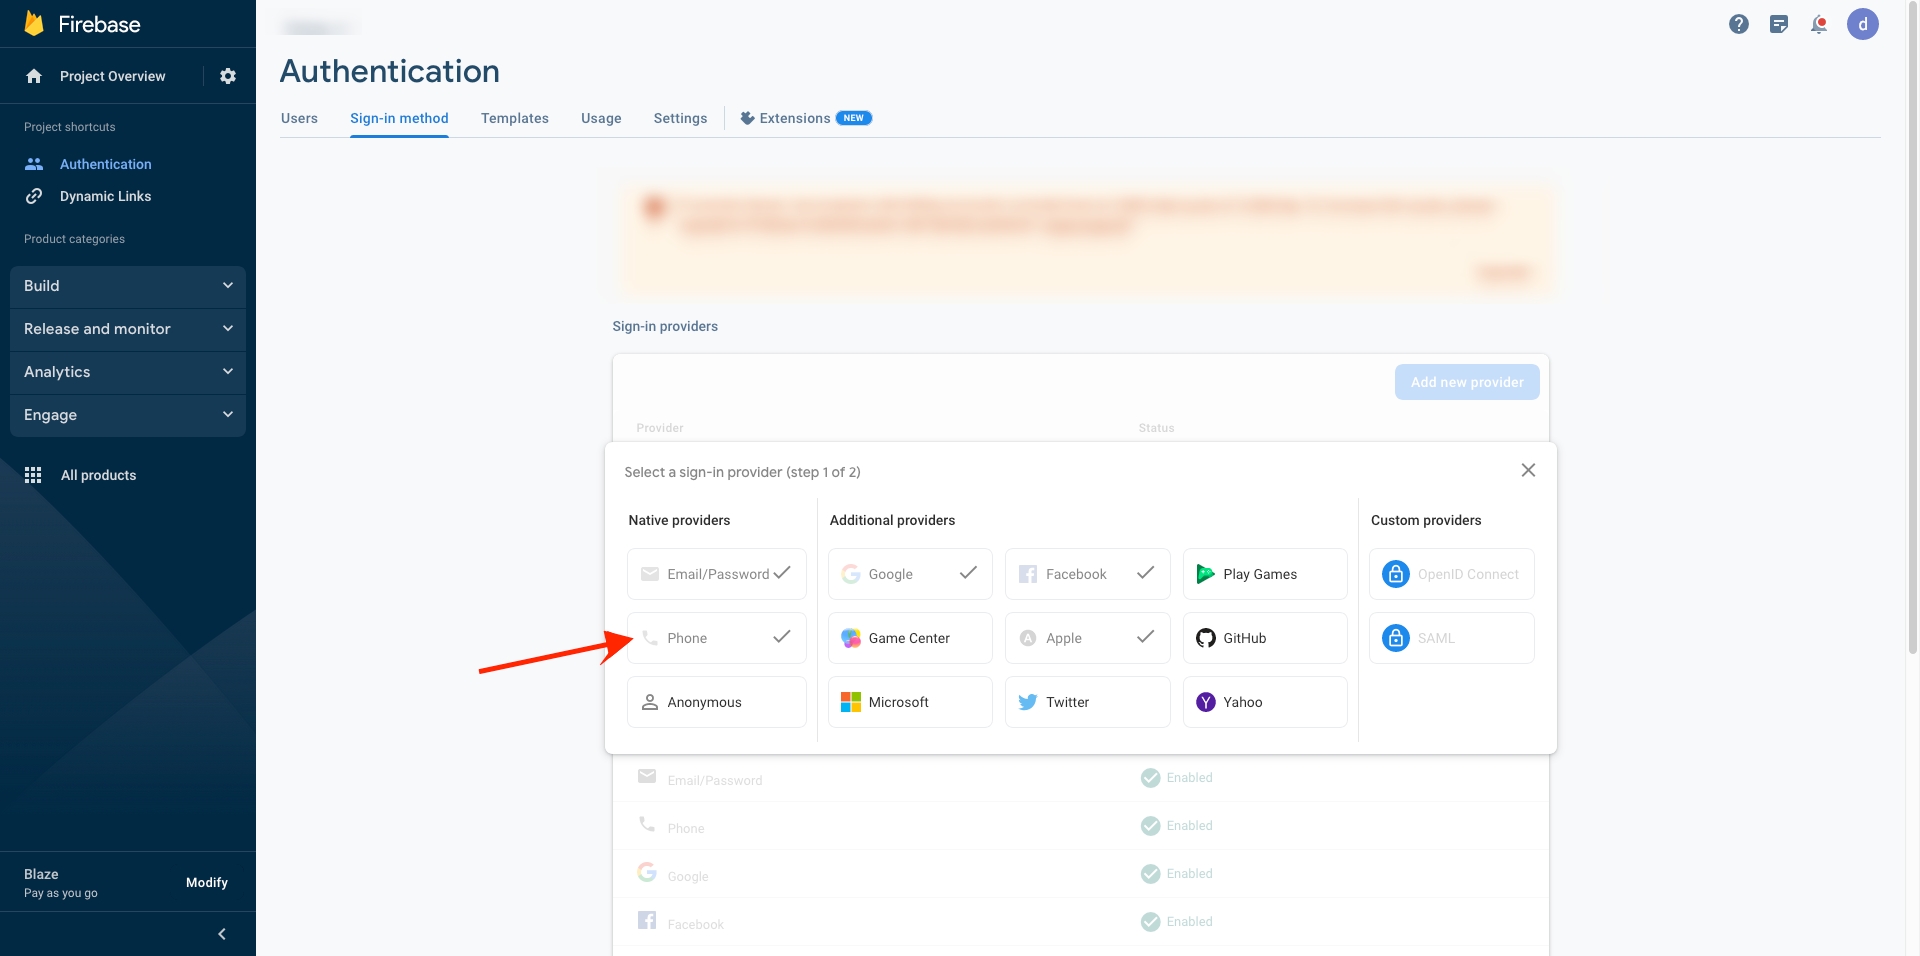Screen dimensions: 1920x956
Task: Select the checked Apple provider
Action: point(1087,638)
